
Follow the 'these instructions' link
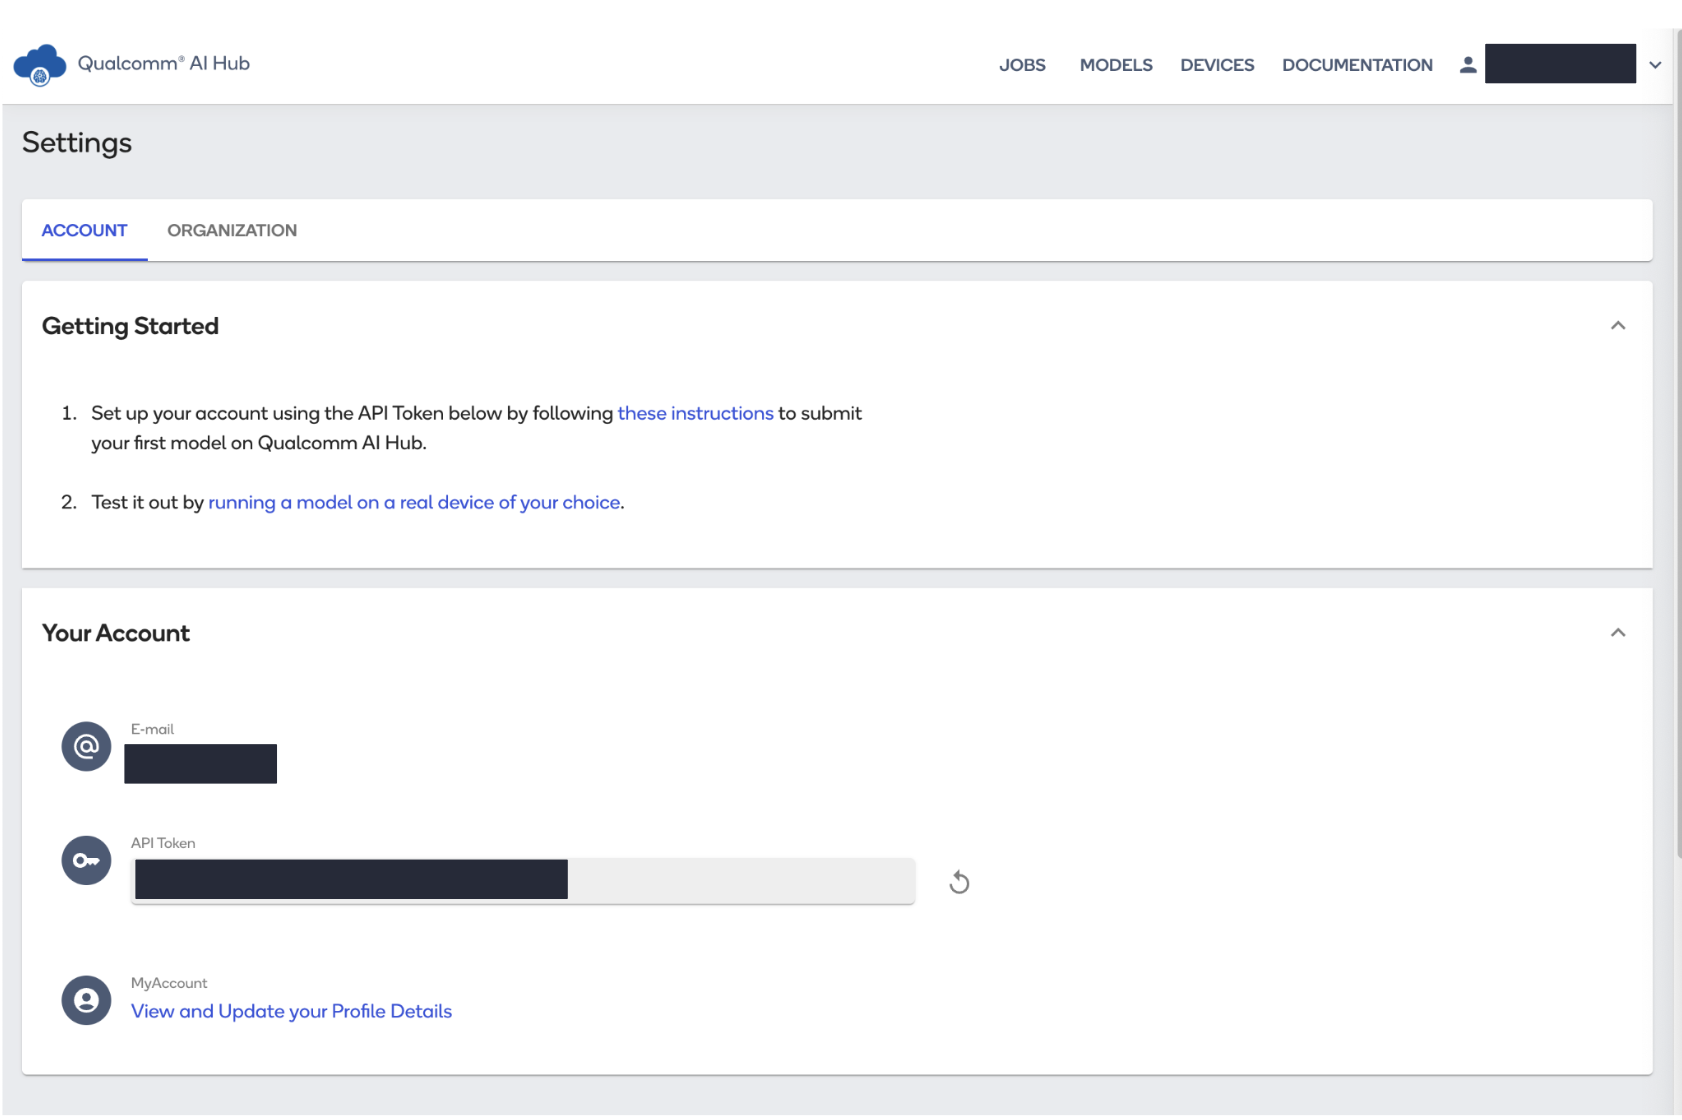tap(695, 413)
